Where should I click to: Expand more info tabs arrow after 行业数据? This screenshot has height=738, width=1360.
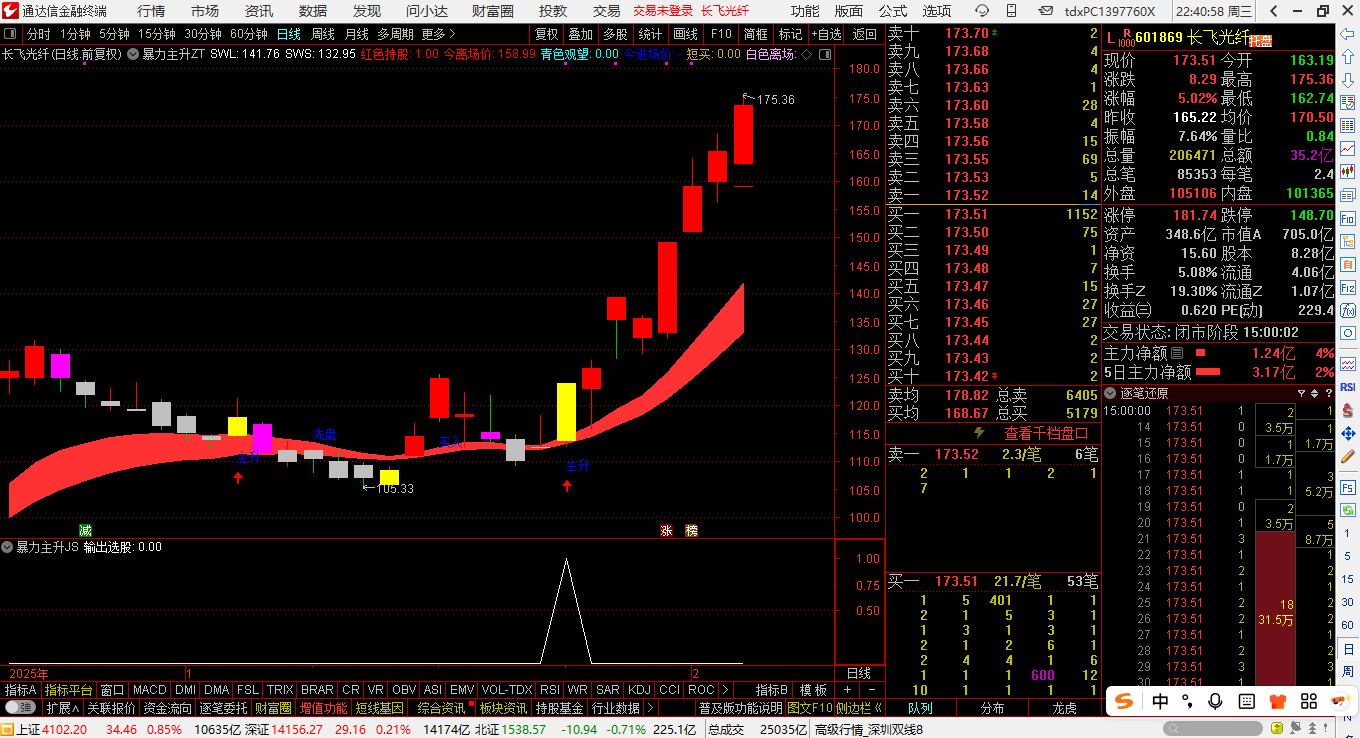[651, 708]
